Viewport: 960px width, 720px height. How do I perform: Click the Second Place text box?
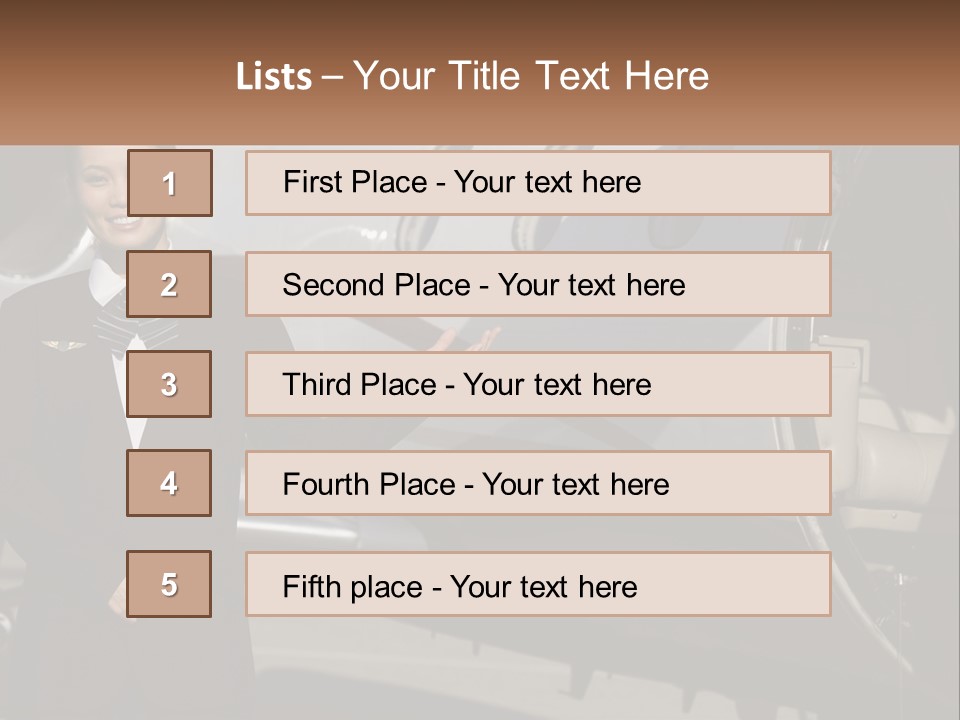538,284
